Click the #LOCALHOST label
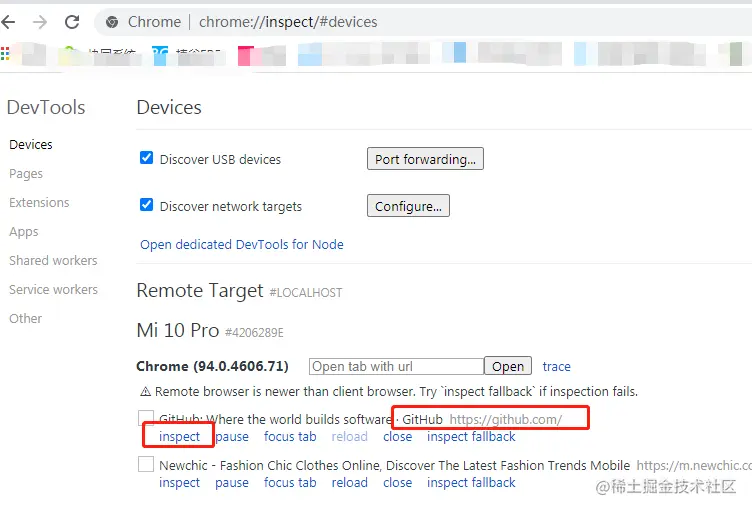Image resolution: width=752 pixels, height=511 pixels. pyautogui.click(x=306, y=293)
